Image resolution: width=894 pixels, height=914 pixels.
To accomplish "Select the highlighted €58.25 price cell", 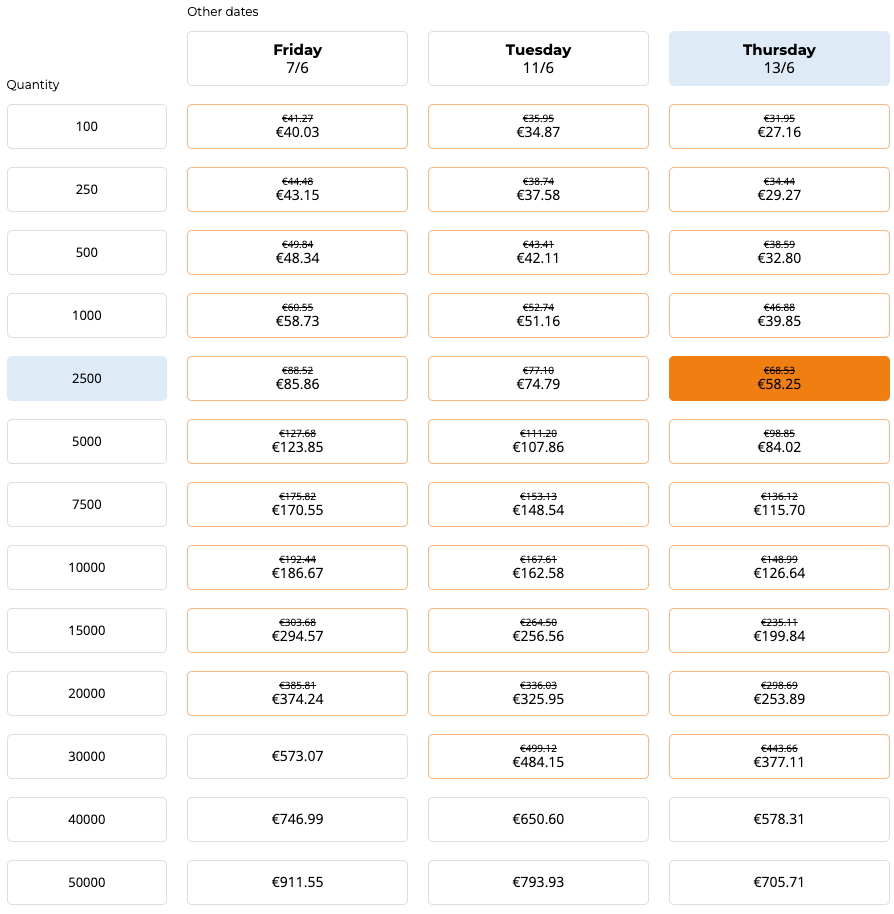I will pos(779,378).
